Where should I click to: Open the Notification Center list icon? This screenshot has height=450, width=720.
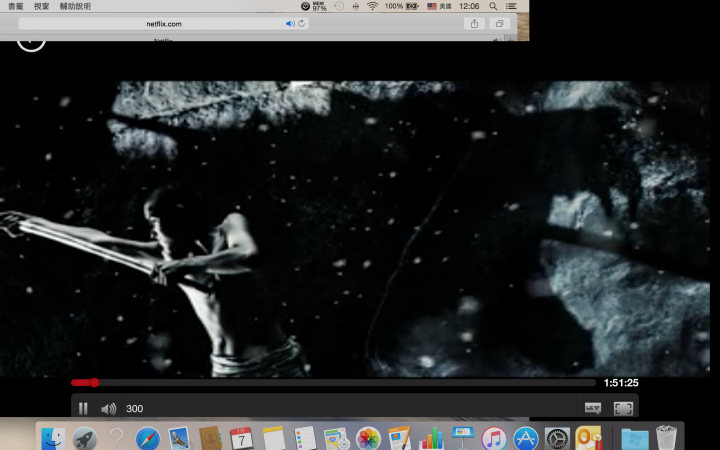point(511,6)
